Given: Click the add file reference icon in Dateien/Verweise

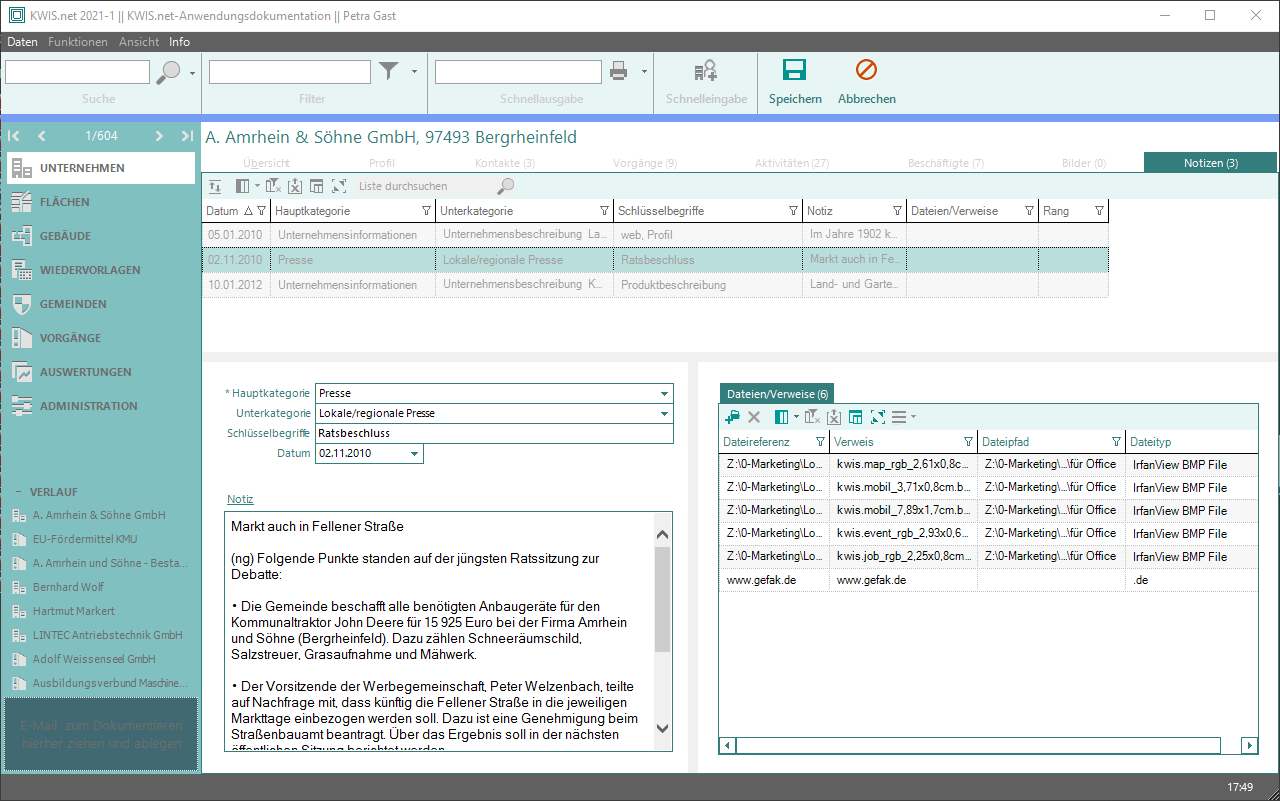Looking at the screenshot, I should pos(732,417).
